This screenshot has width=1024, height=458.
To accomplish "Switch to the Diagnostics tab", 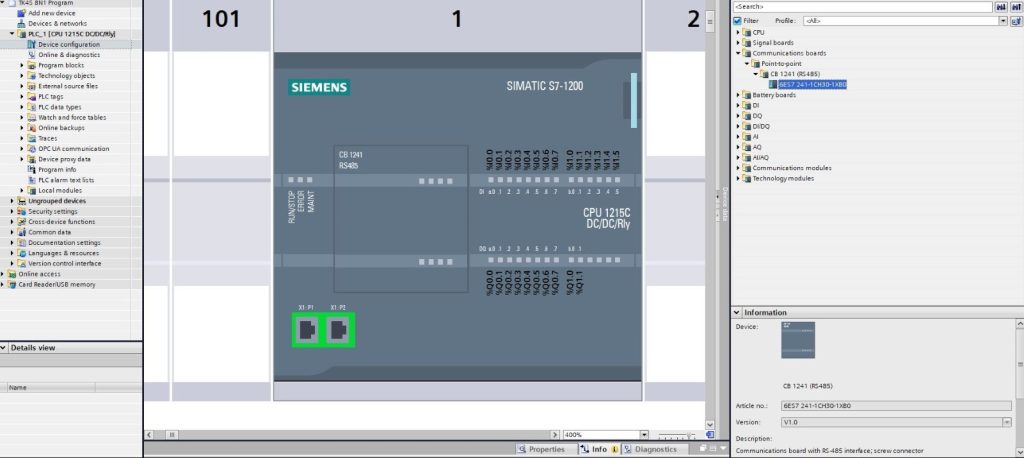I will (655, 449).
